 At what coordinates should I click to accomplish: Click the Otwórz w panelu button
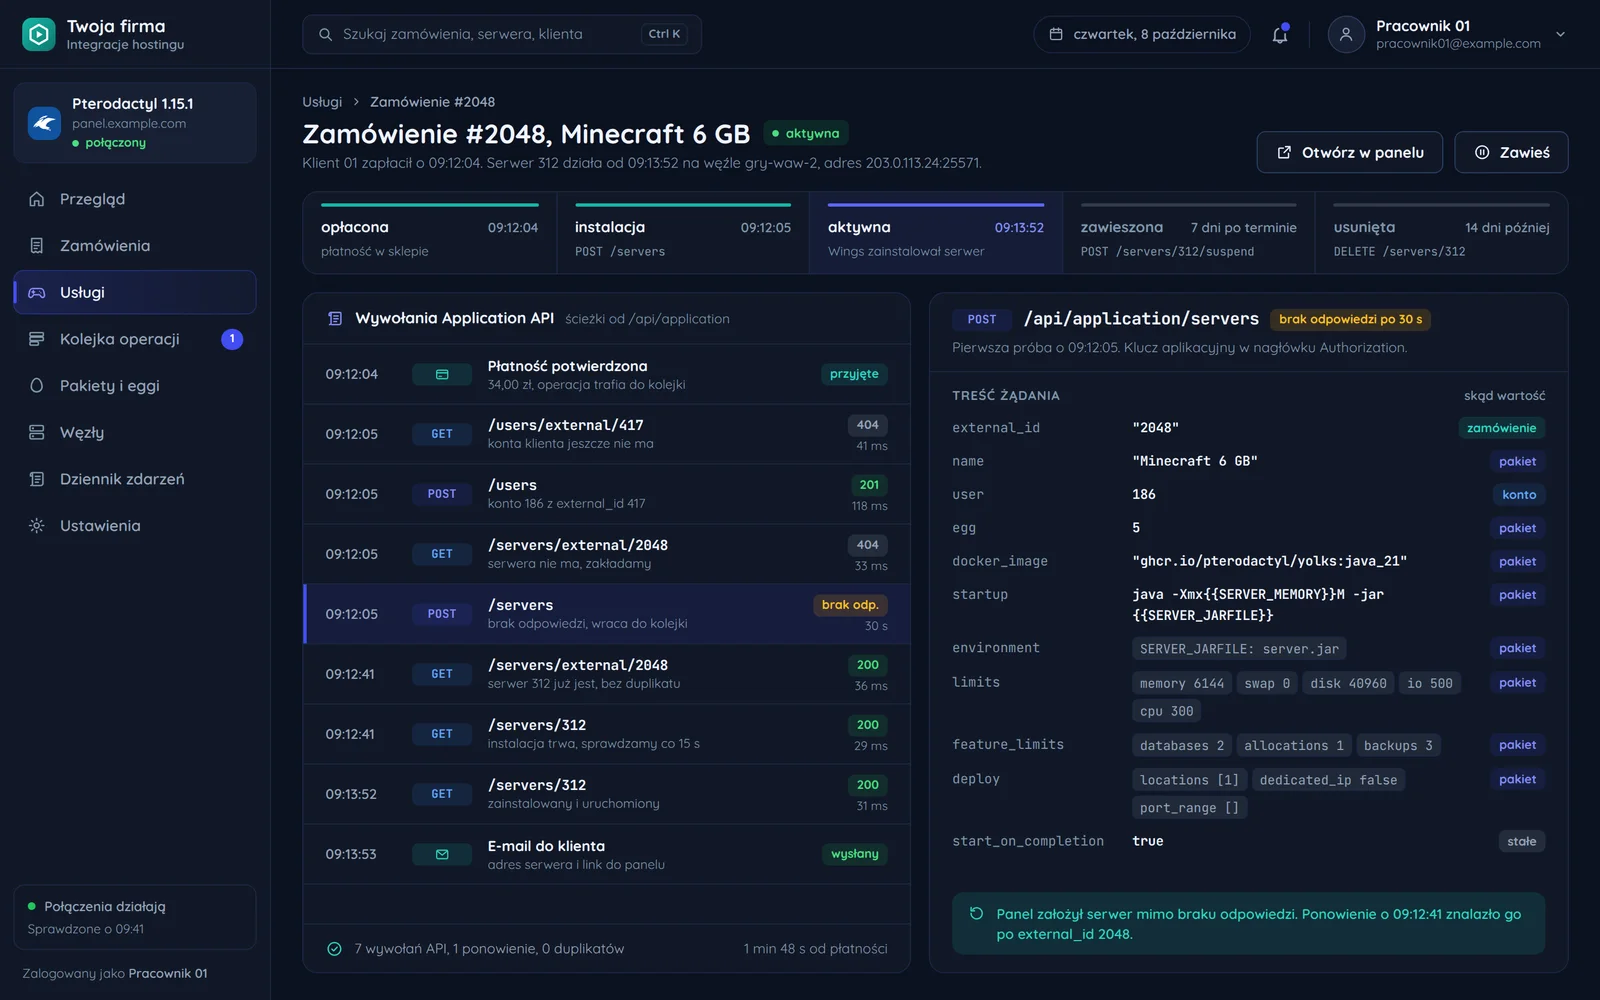(1349, 152)
